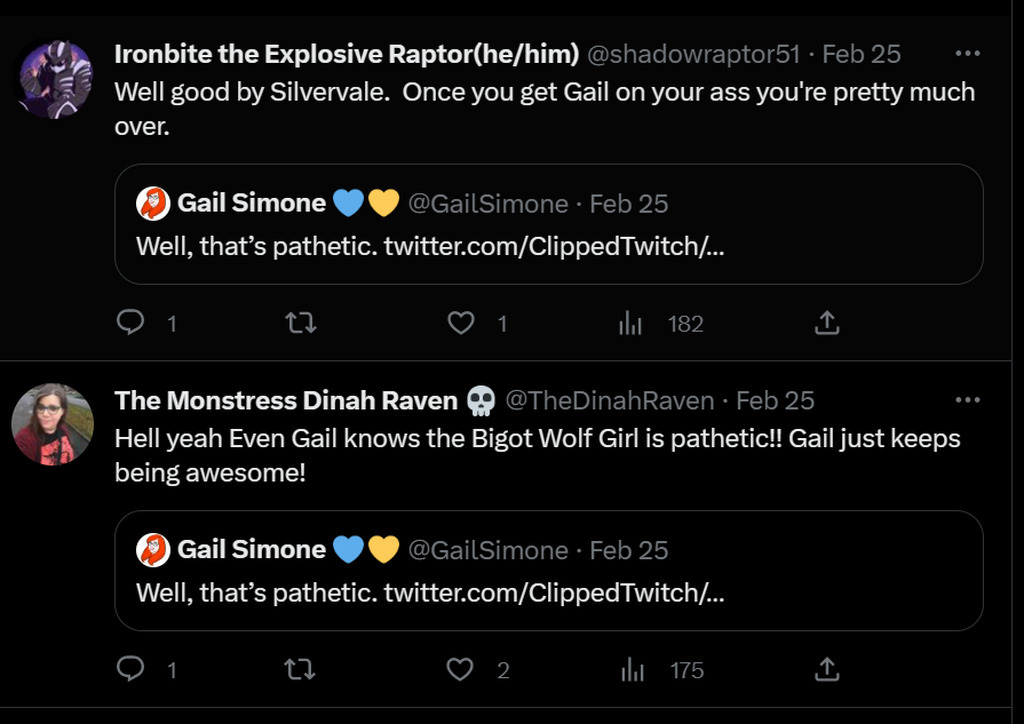Screen dimensions: 1024x724
Task: Open @TheDinahRaven profile handle
Action: [609, 401]
